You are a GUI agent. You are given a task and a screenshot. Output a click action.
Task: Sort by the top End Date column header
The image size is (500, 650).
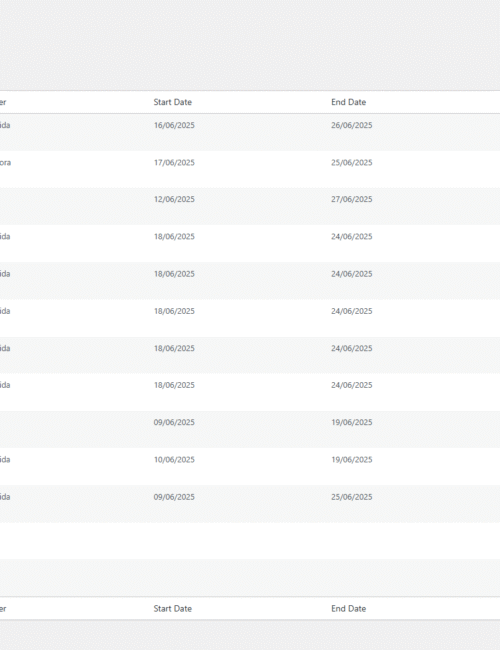click(348, 102)
